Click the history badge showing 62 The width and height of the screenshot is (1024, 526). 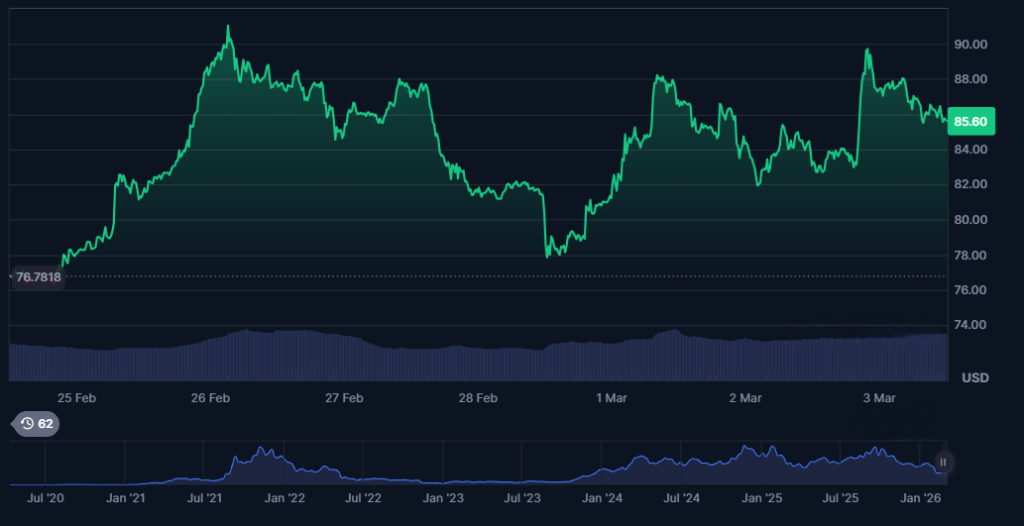37,424
